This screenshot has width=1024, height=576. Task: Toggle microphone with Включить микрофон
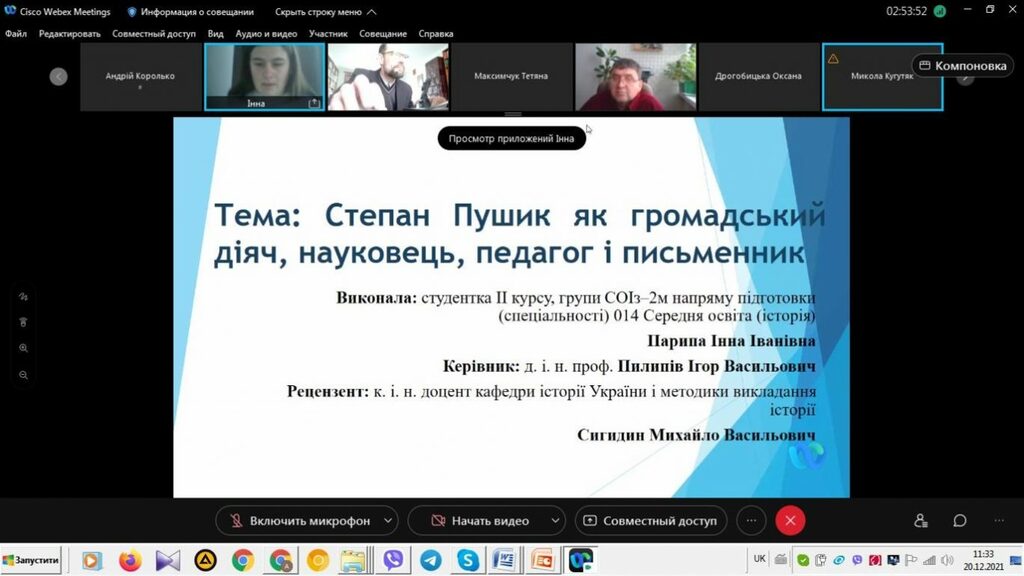tap(299, 521)
